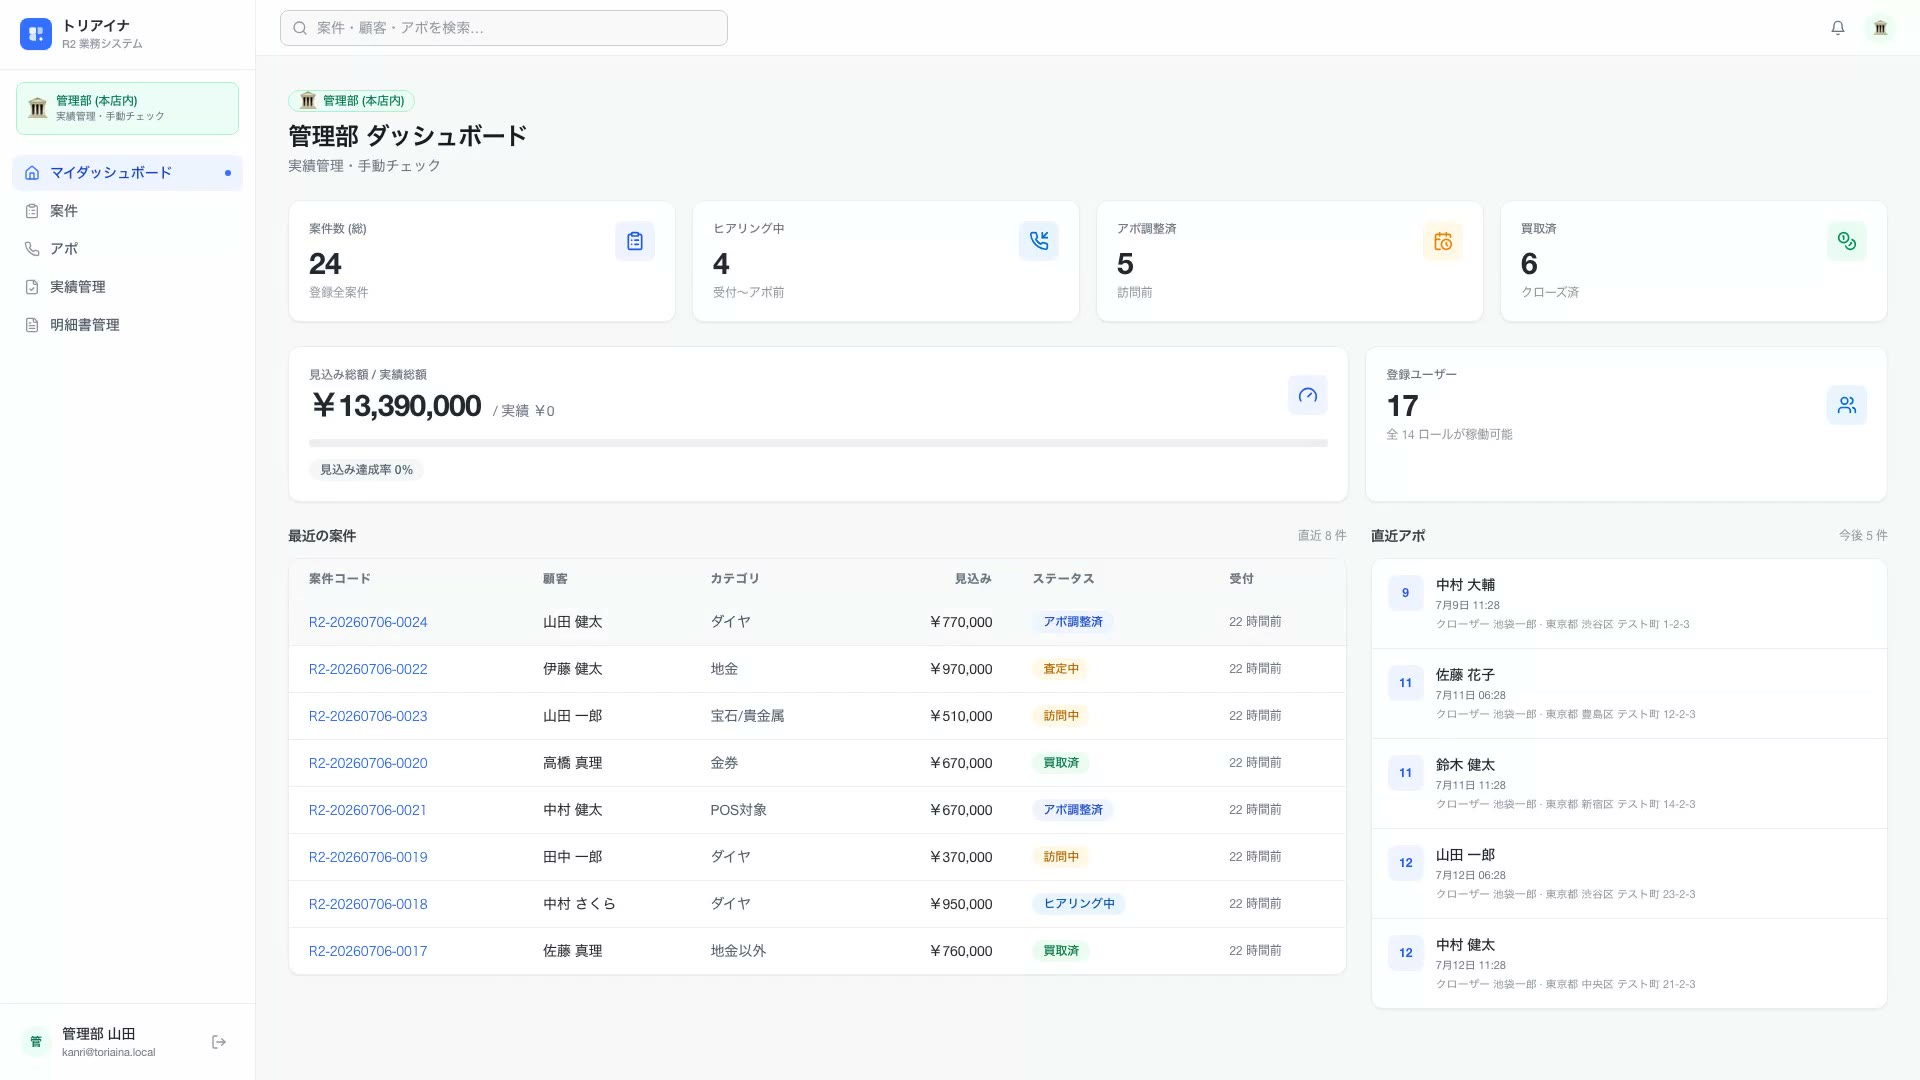This screenshot has width=1920, height=1080.
Task: Click the date badge 12 for 山田 一郎
Action: click(x=1405, y=863)
